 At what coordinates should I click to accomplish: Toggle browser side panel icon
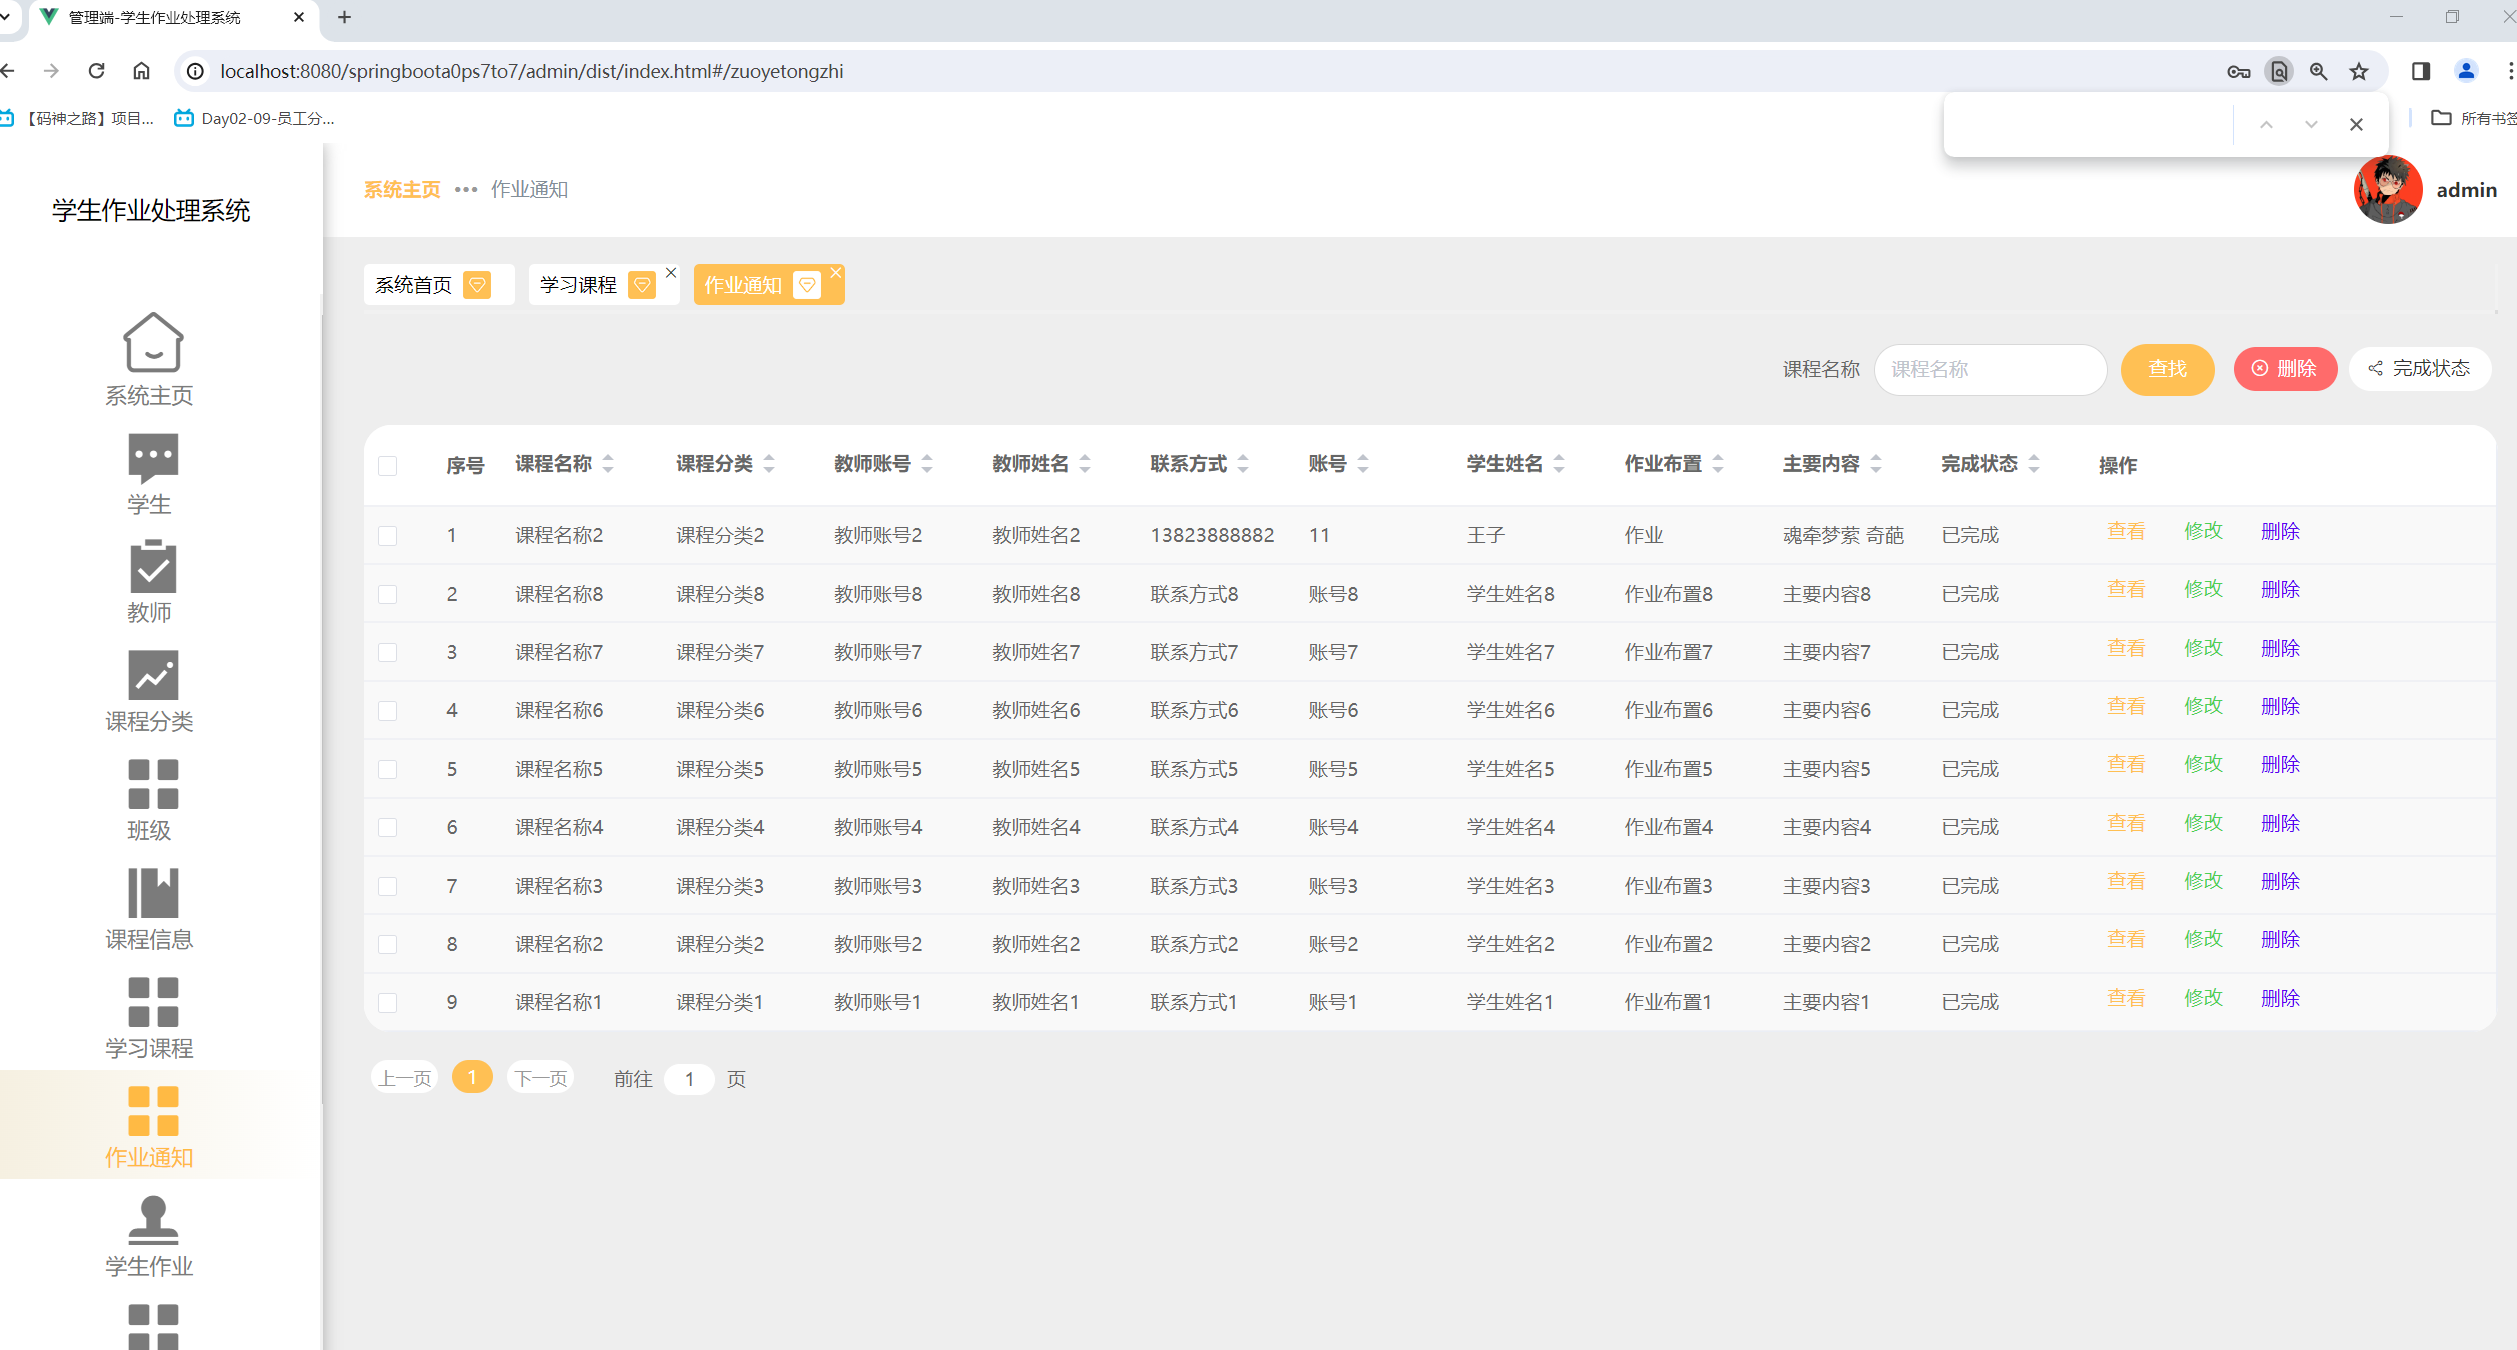pos(2421,71)
